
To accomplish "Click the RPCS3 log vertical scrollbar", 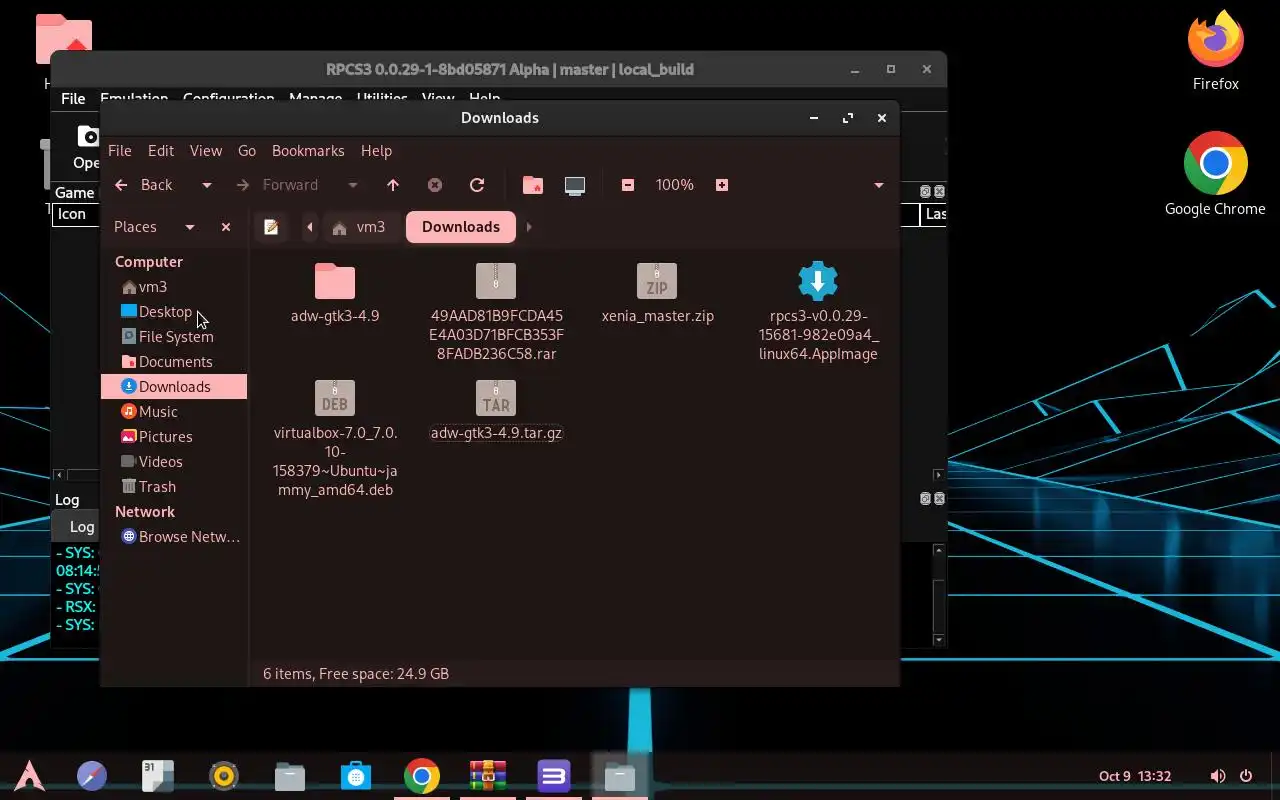I will coord(938,595).
